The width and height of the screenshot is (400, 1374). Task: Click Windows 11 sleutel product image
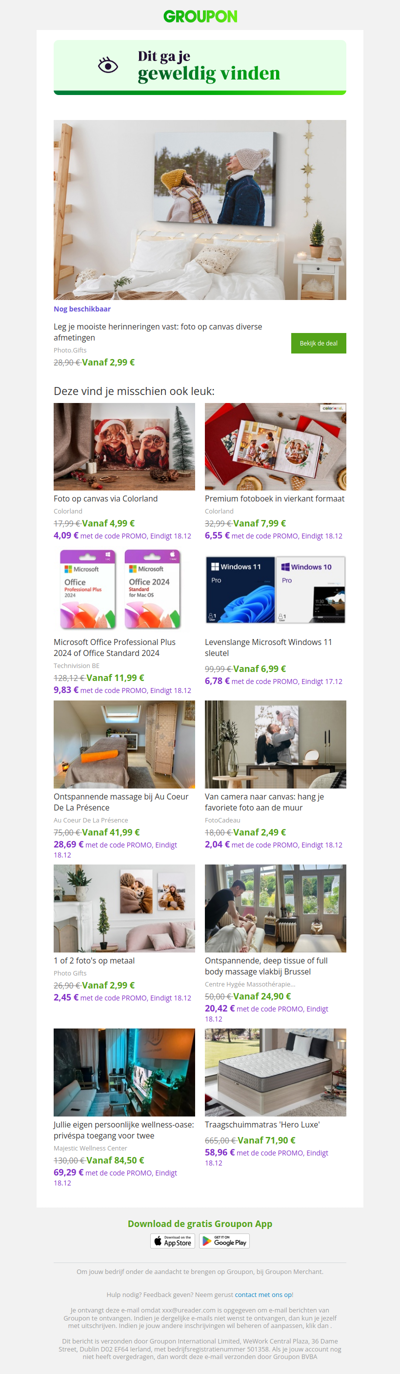pyautogui.click(x=275, y=589)
